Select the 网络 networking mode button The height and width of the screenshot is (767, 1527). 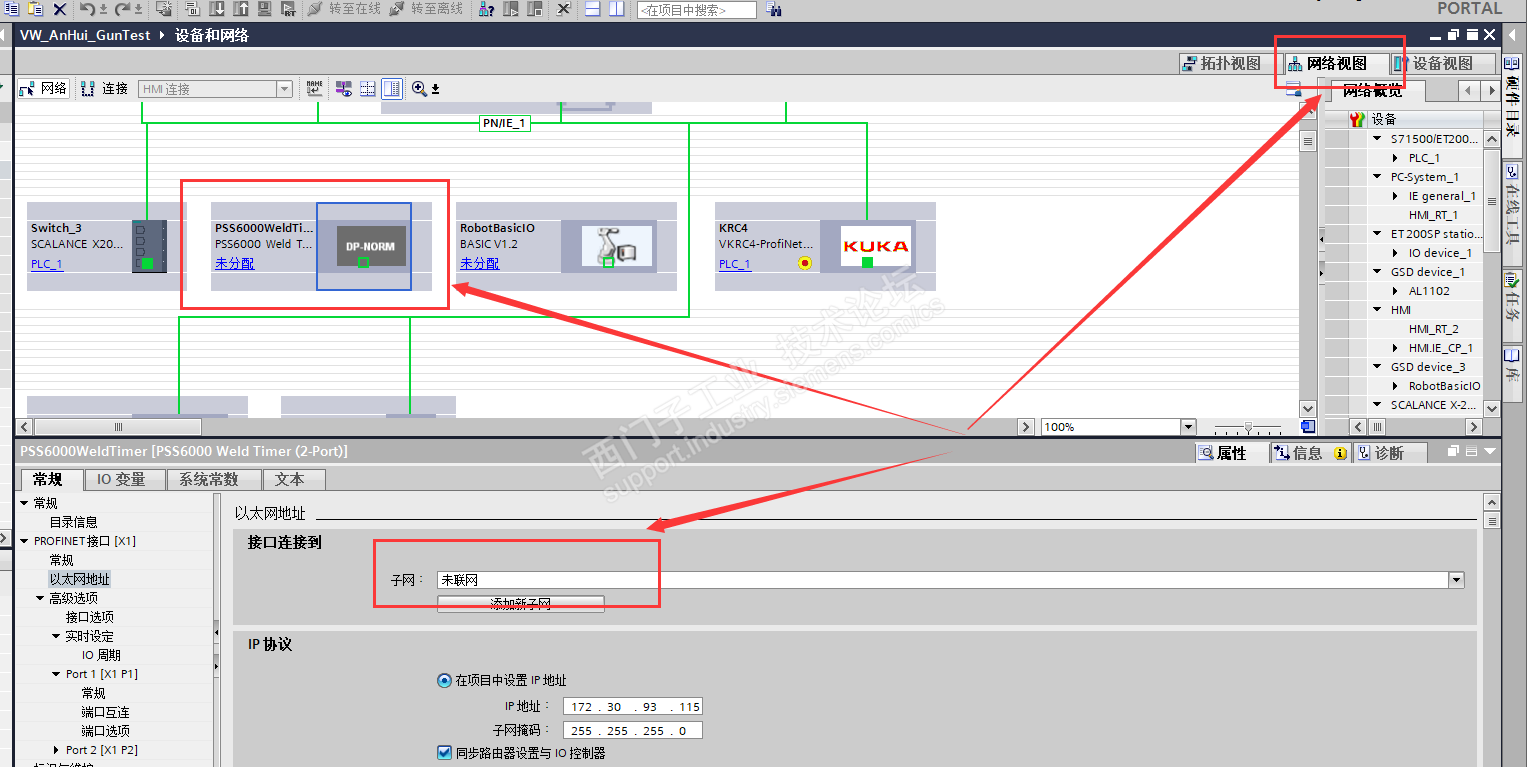pos(43,89)
